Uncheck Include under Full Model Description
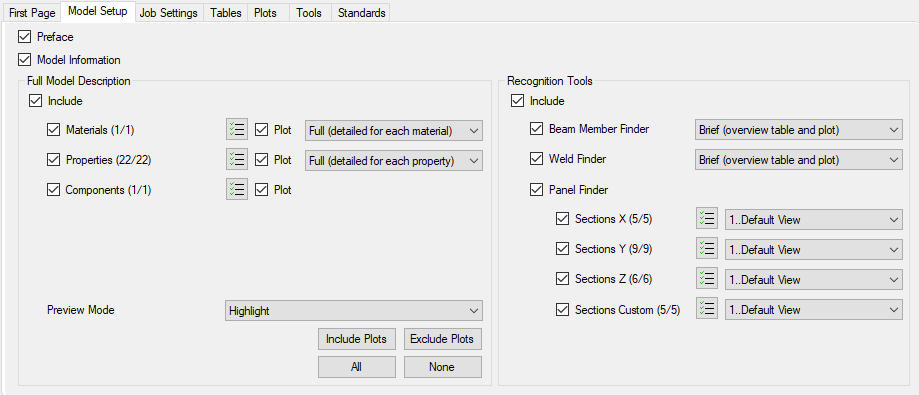 pyautogui.click(x=35, y=101)
